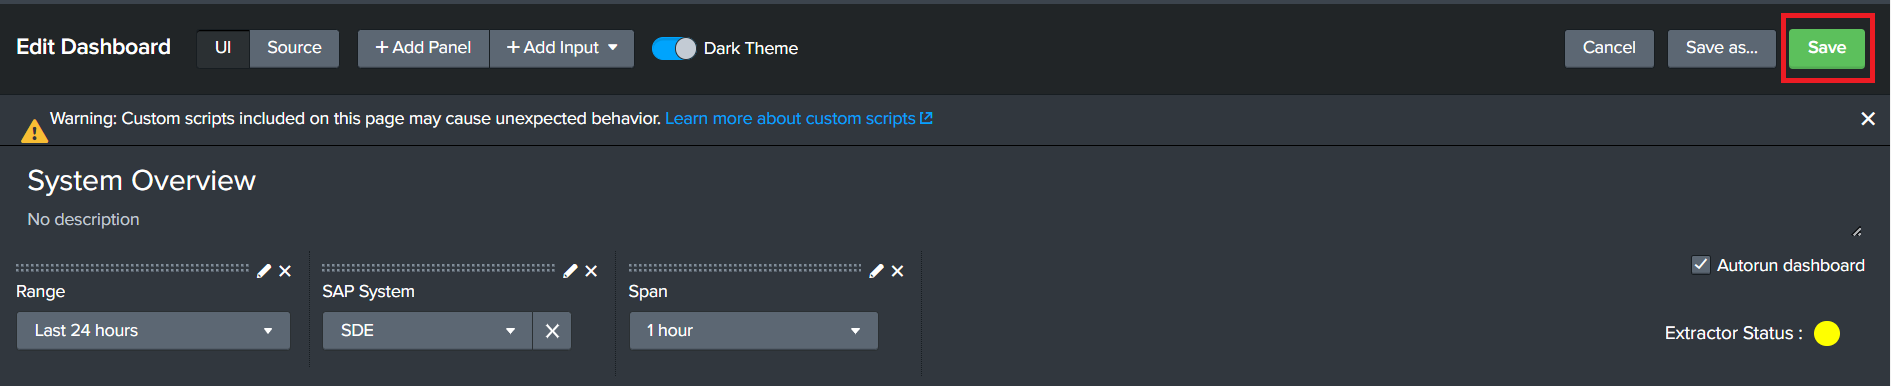Switch to the UI view tab
The width and height of the screenshot is (1891, 386).
223,48
